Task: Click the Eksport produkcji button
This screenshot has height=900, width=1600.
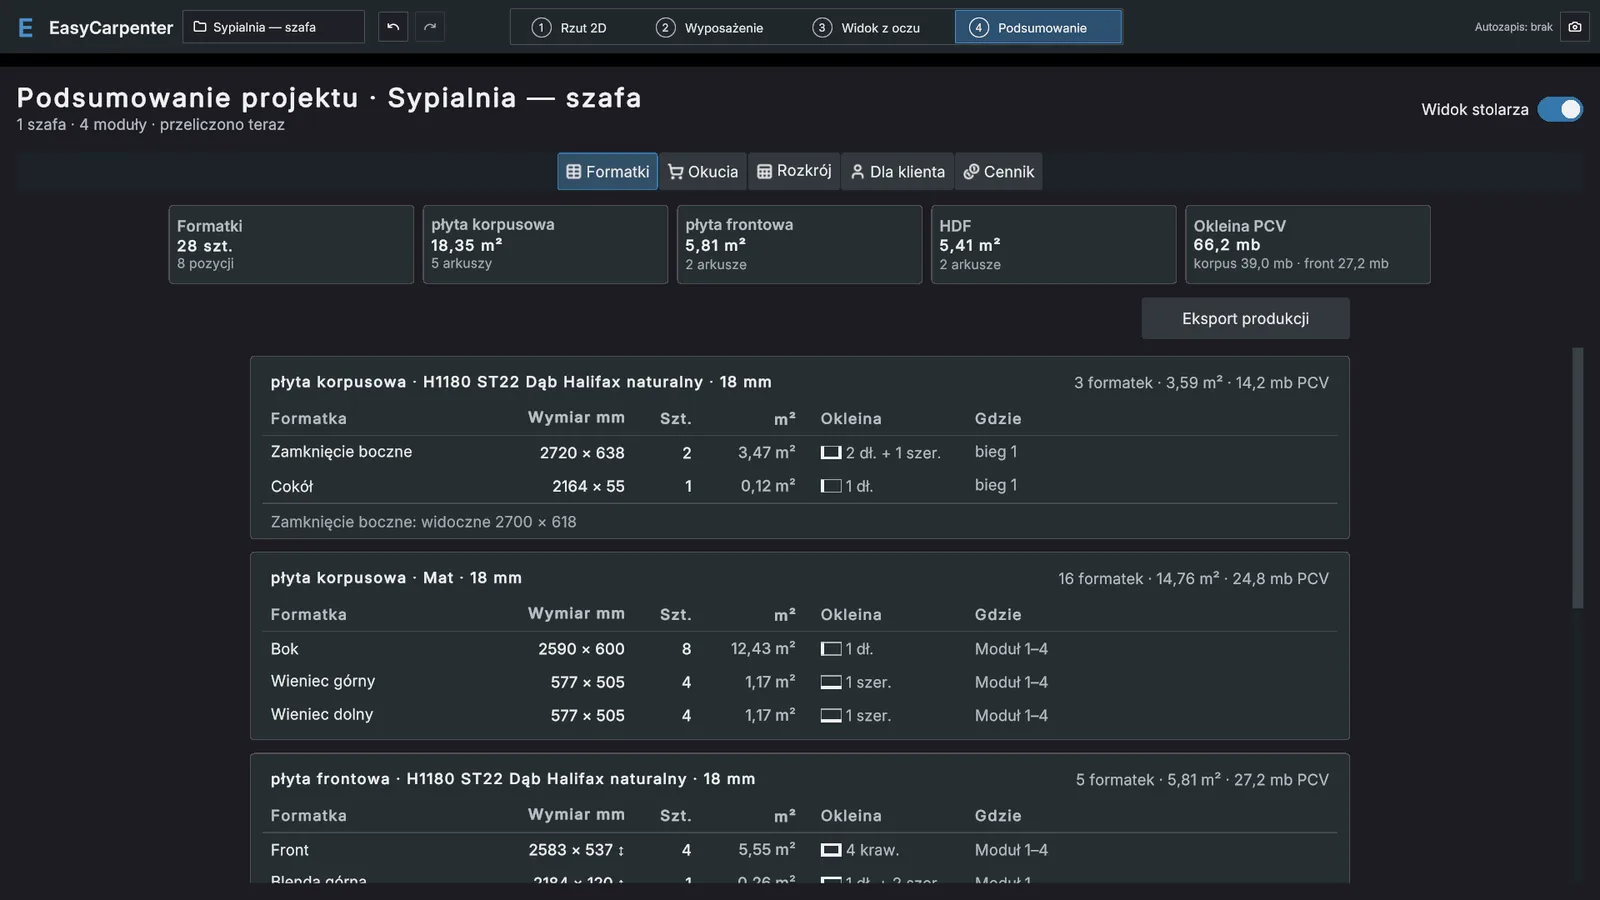Action: pos(1246,318)
